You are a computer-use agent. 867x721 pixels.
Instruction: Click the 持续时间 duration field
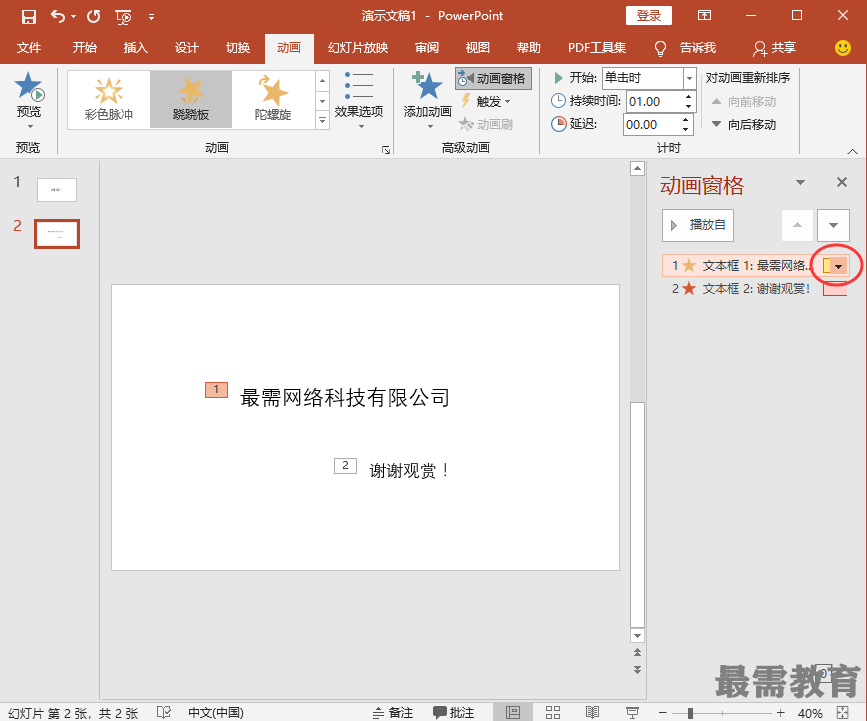point(654,102)
